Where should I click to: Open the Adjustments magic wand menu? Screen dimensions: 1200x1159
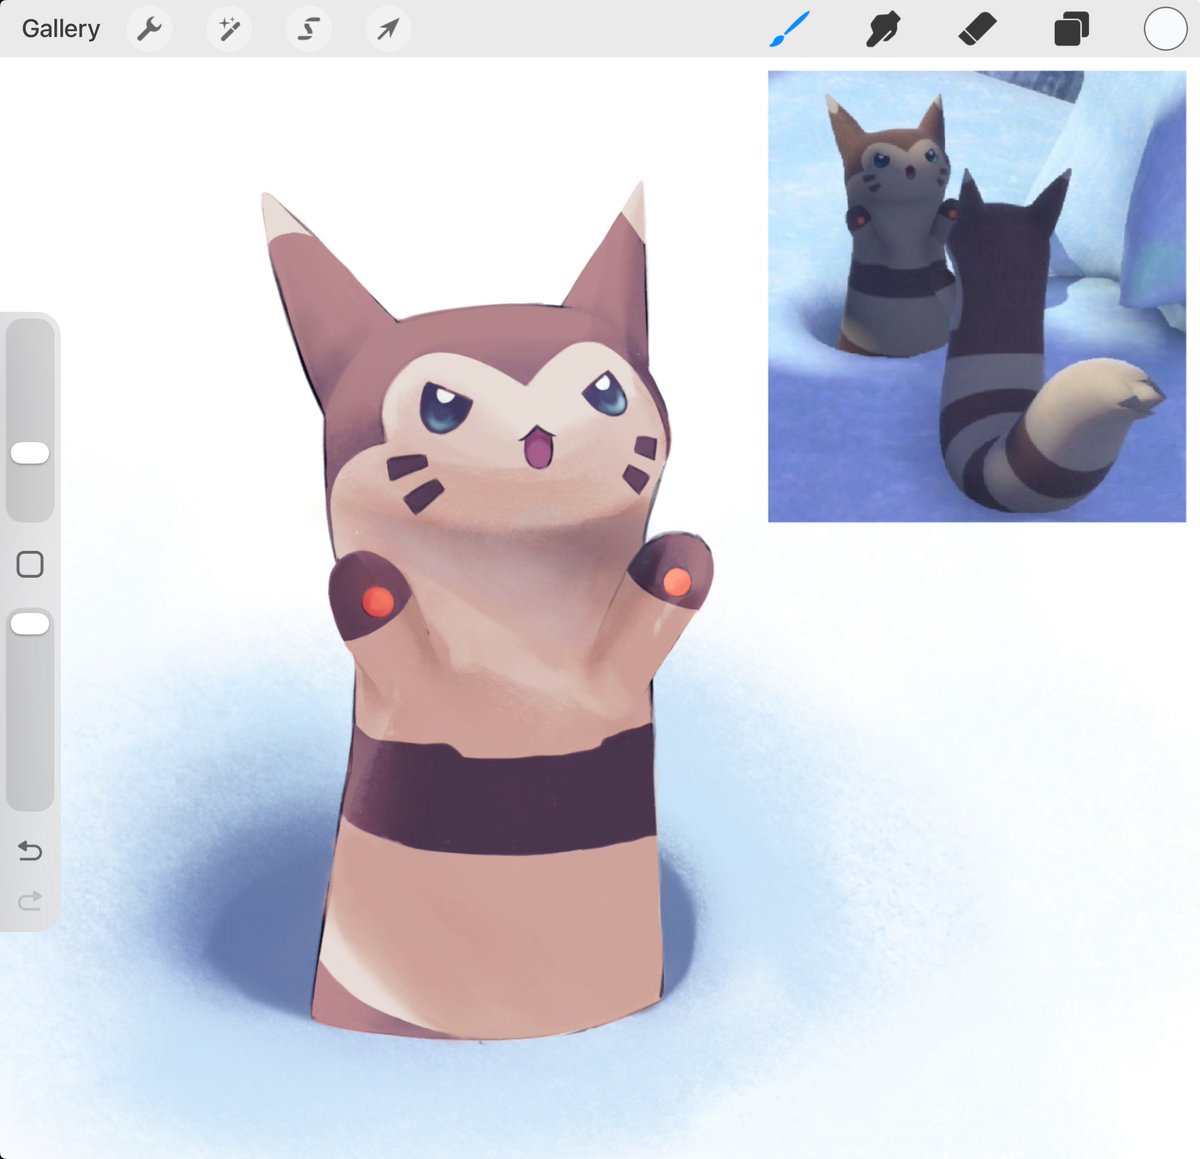[229, 29]
